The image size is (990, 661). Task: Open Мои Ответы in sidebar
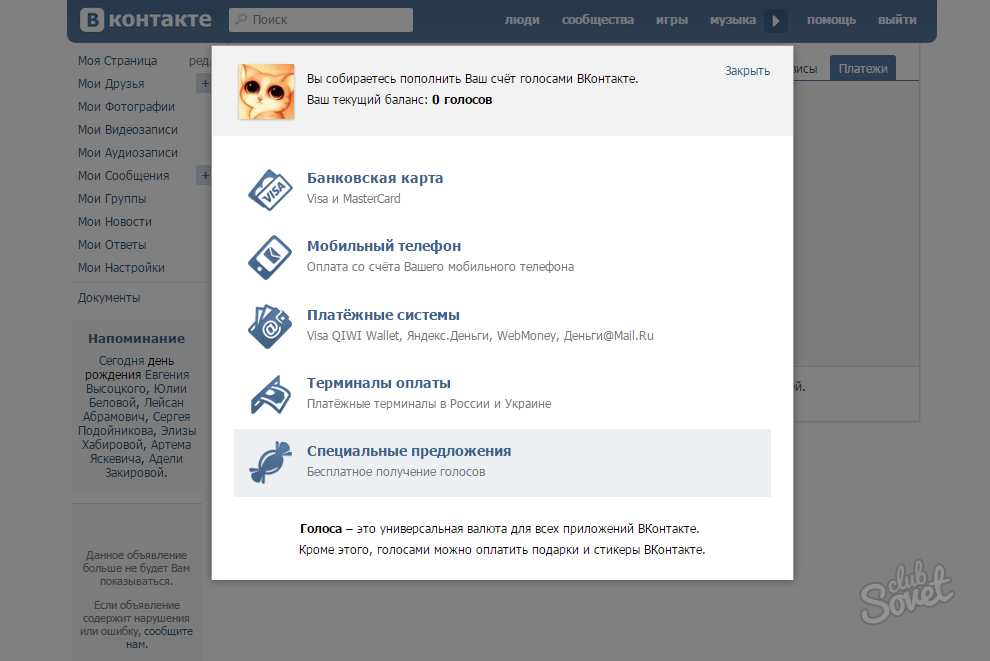pos(112,245)
